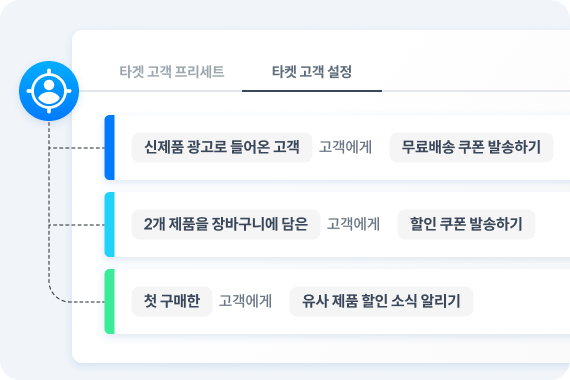Click the green color bar of first-purchase rule
The image size is (570, 380).
109,301
